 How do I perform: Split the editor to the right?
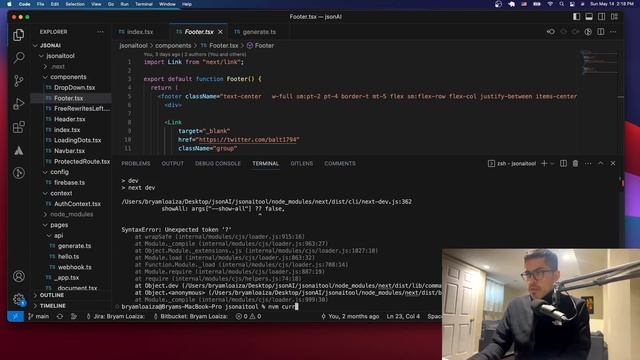click(601, 32)
